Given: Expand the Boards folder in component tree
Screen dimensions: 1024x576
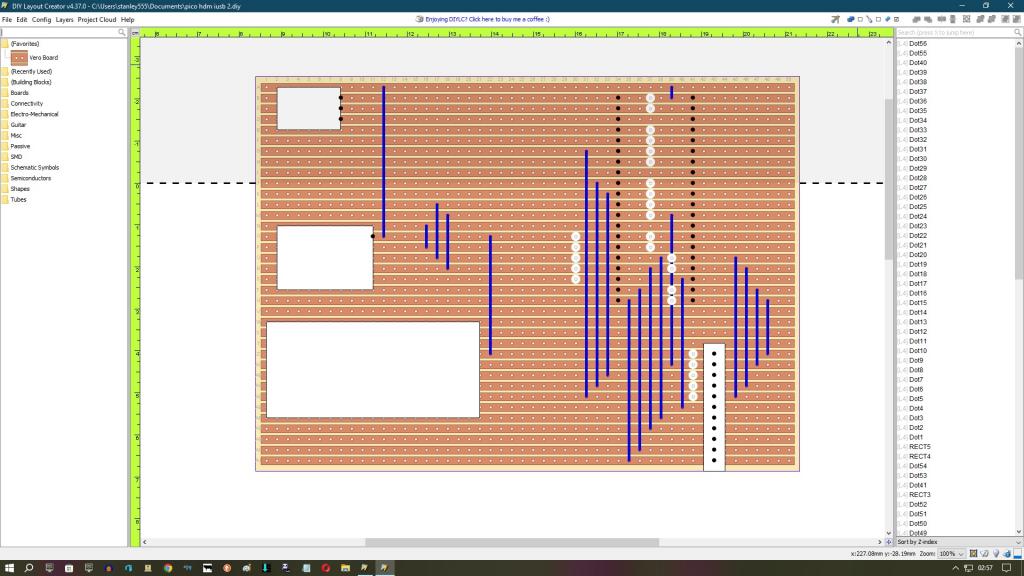Looking at the screenshot, I should click(19, 93).
